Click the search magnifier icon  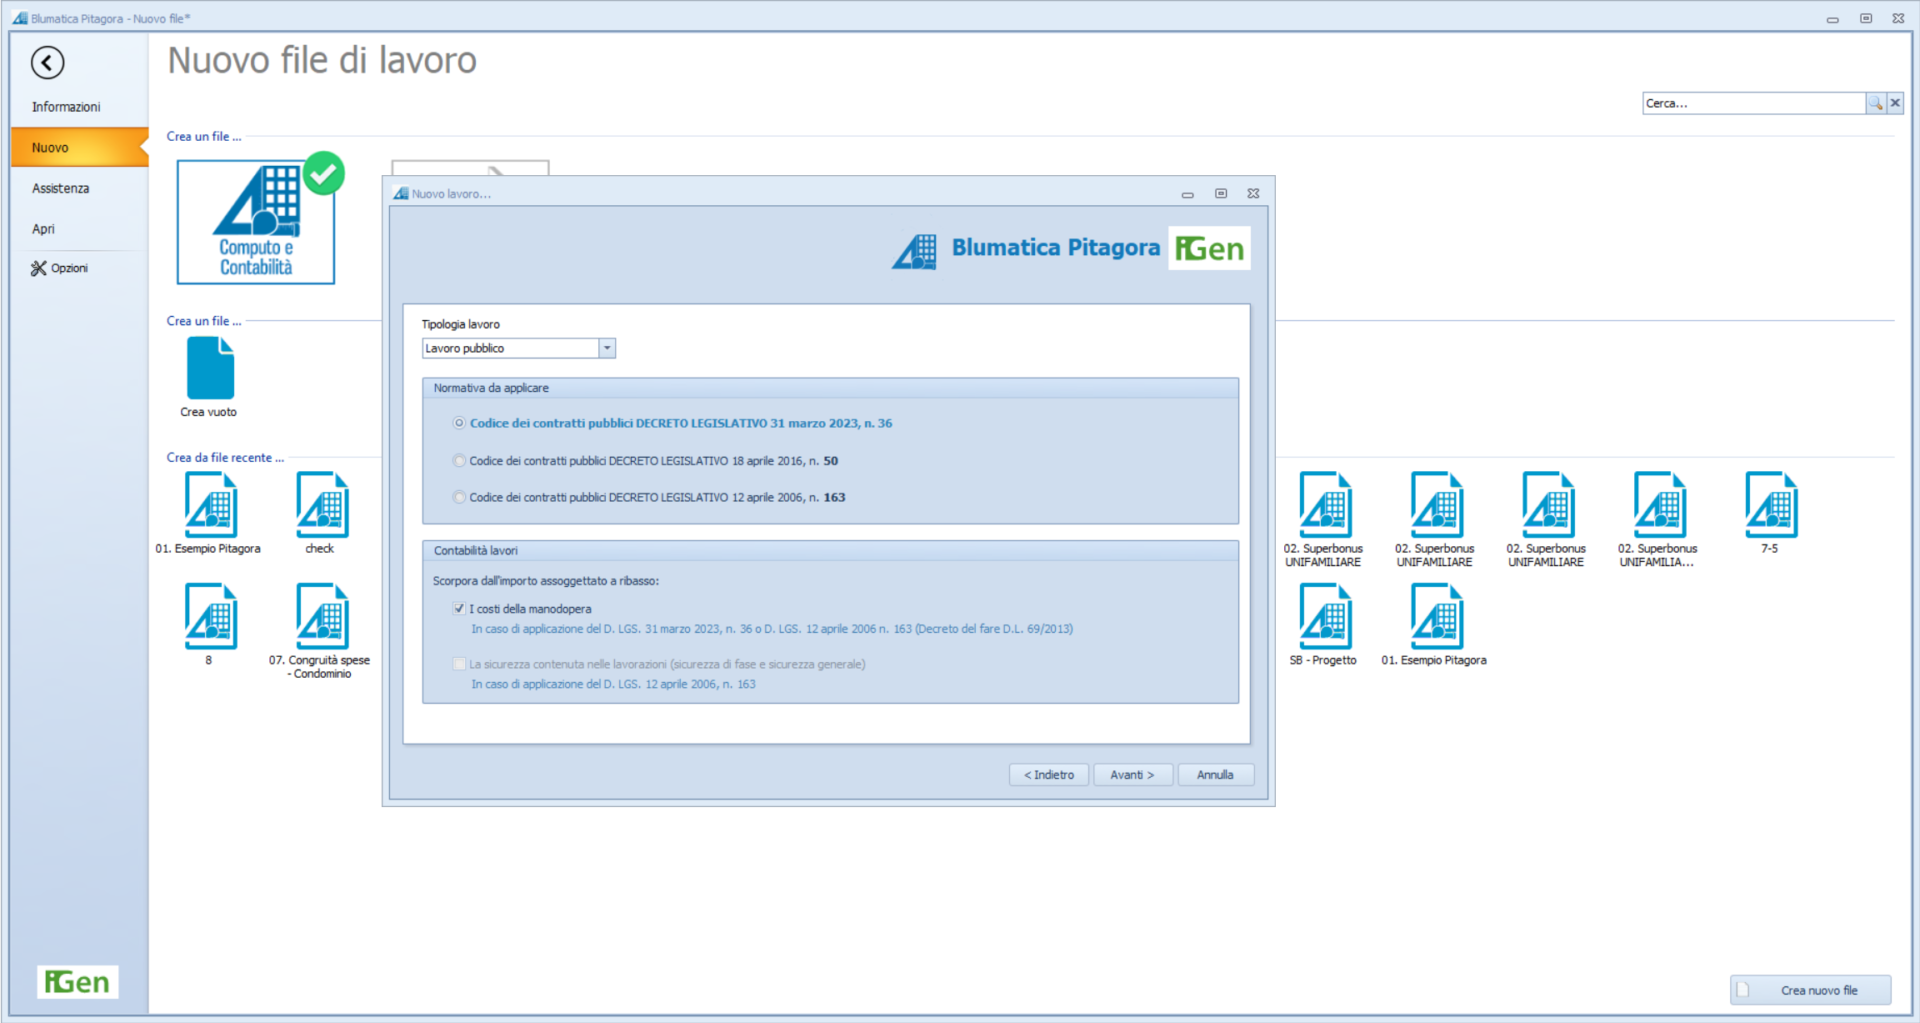tap(1875, 103)
